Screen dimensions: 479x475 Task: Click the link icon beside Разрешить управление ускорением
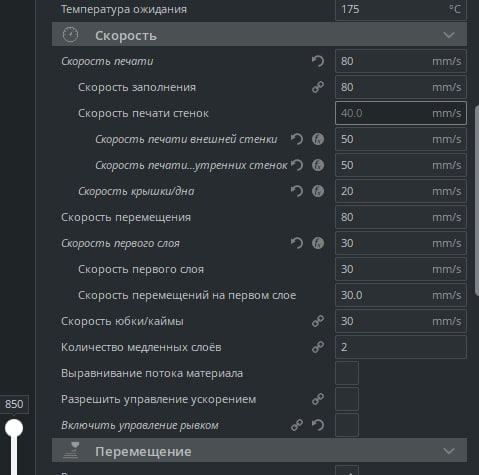pyautogui.click(x=318, y=399)
